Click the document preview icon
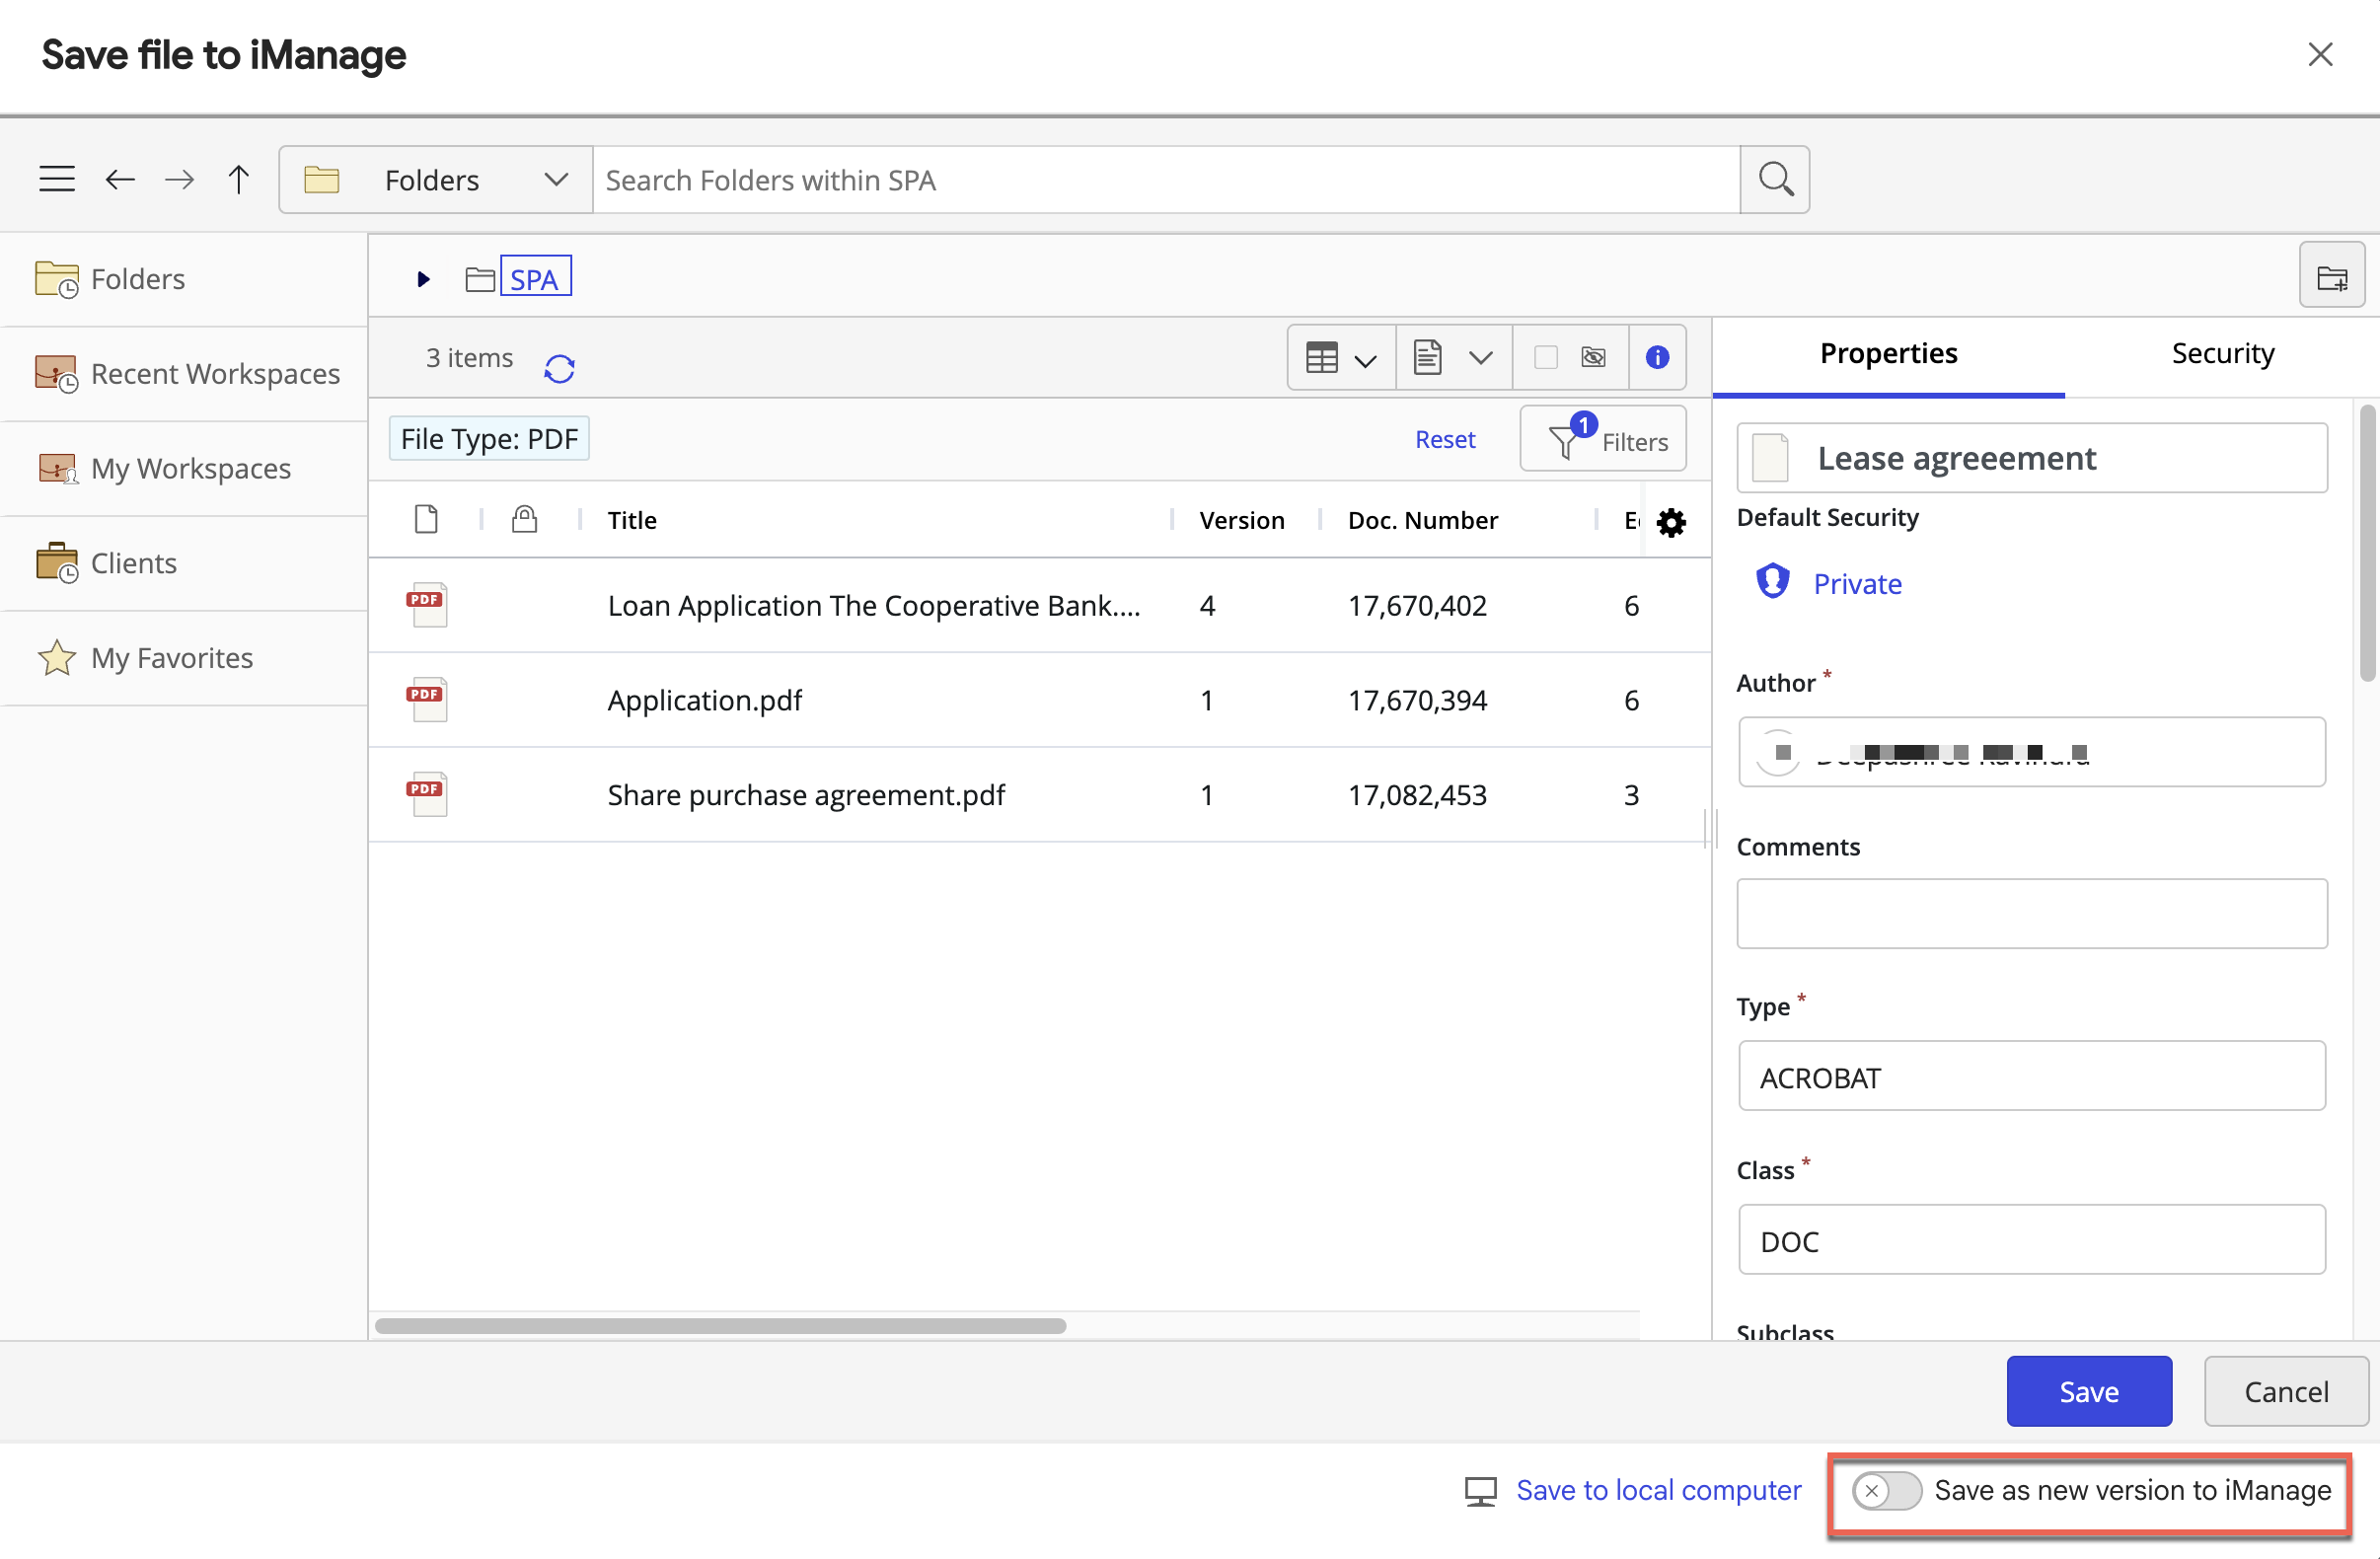The width and height of the screenshot is (2380, 1559). [x=1427, y=357]
